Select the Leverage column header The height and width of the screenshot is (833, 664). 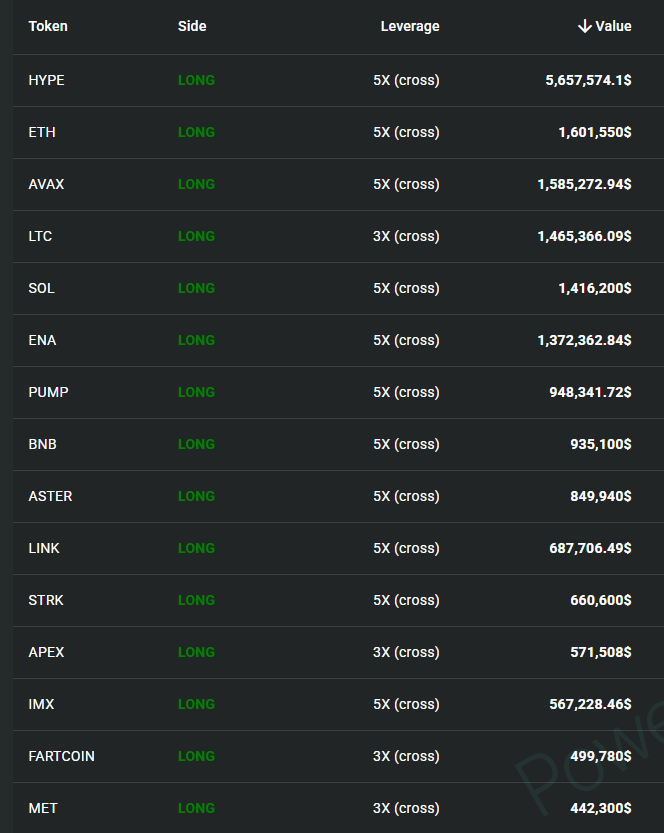point(410,26)
